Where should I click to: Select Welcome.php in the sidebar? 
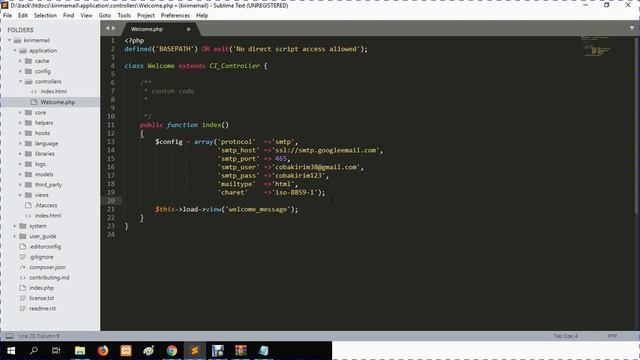tap(58, 102)
